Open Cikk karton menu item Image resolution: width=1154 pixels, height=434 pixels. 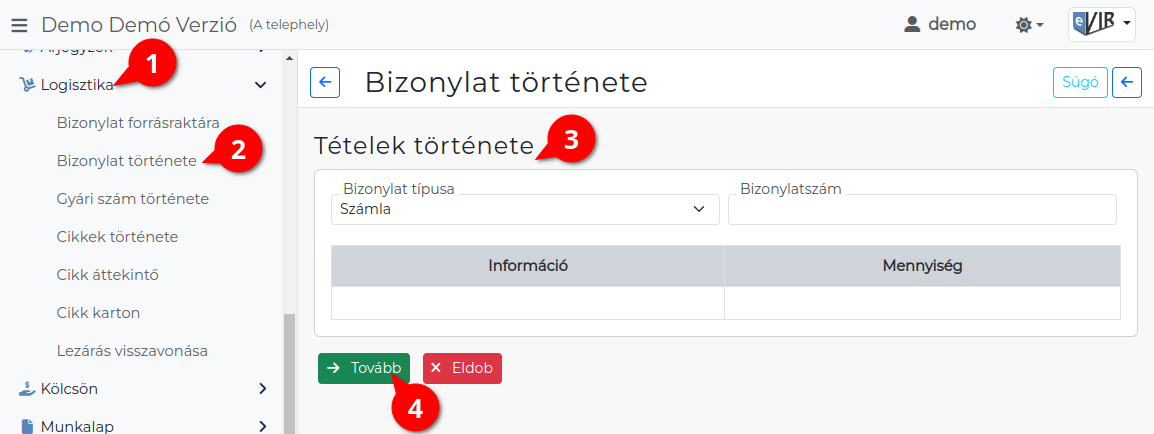[98, 313]
